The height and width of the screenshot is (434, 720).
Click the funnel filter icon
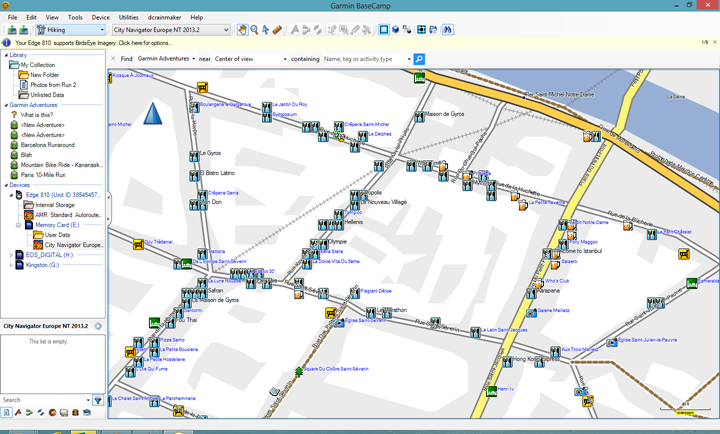[x=98, y=400]
